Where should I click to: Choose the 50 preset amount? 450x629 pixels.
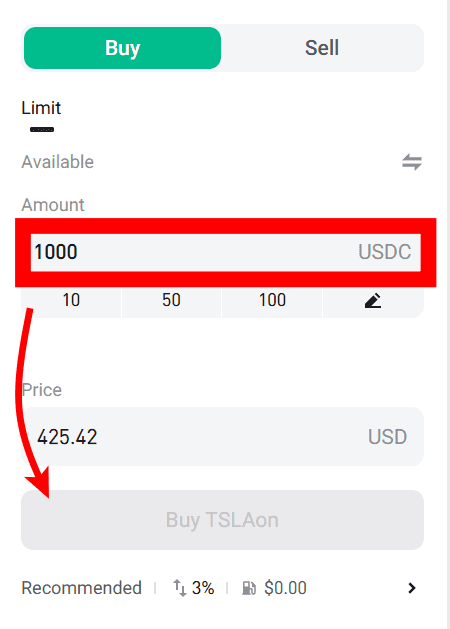click(171, 300)
